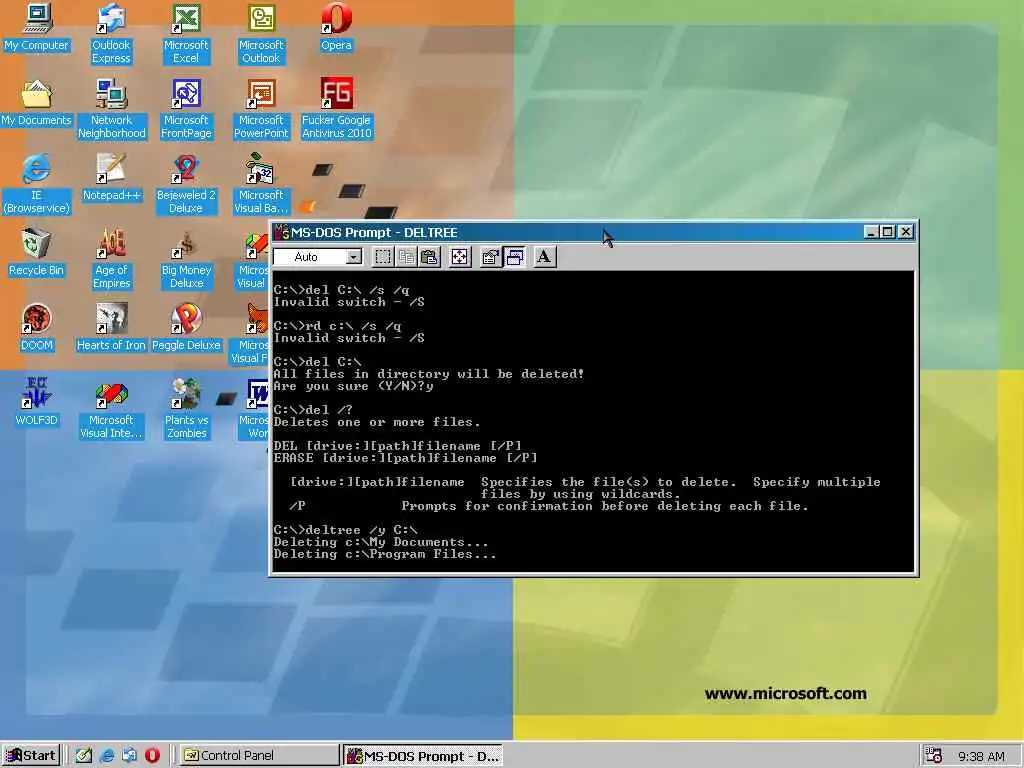Minimize the MS-DOS Prompt window
The width and height of the screenshot is (1024, 768).
tap(871, 232)
